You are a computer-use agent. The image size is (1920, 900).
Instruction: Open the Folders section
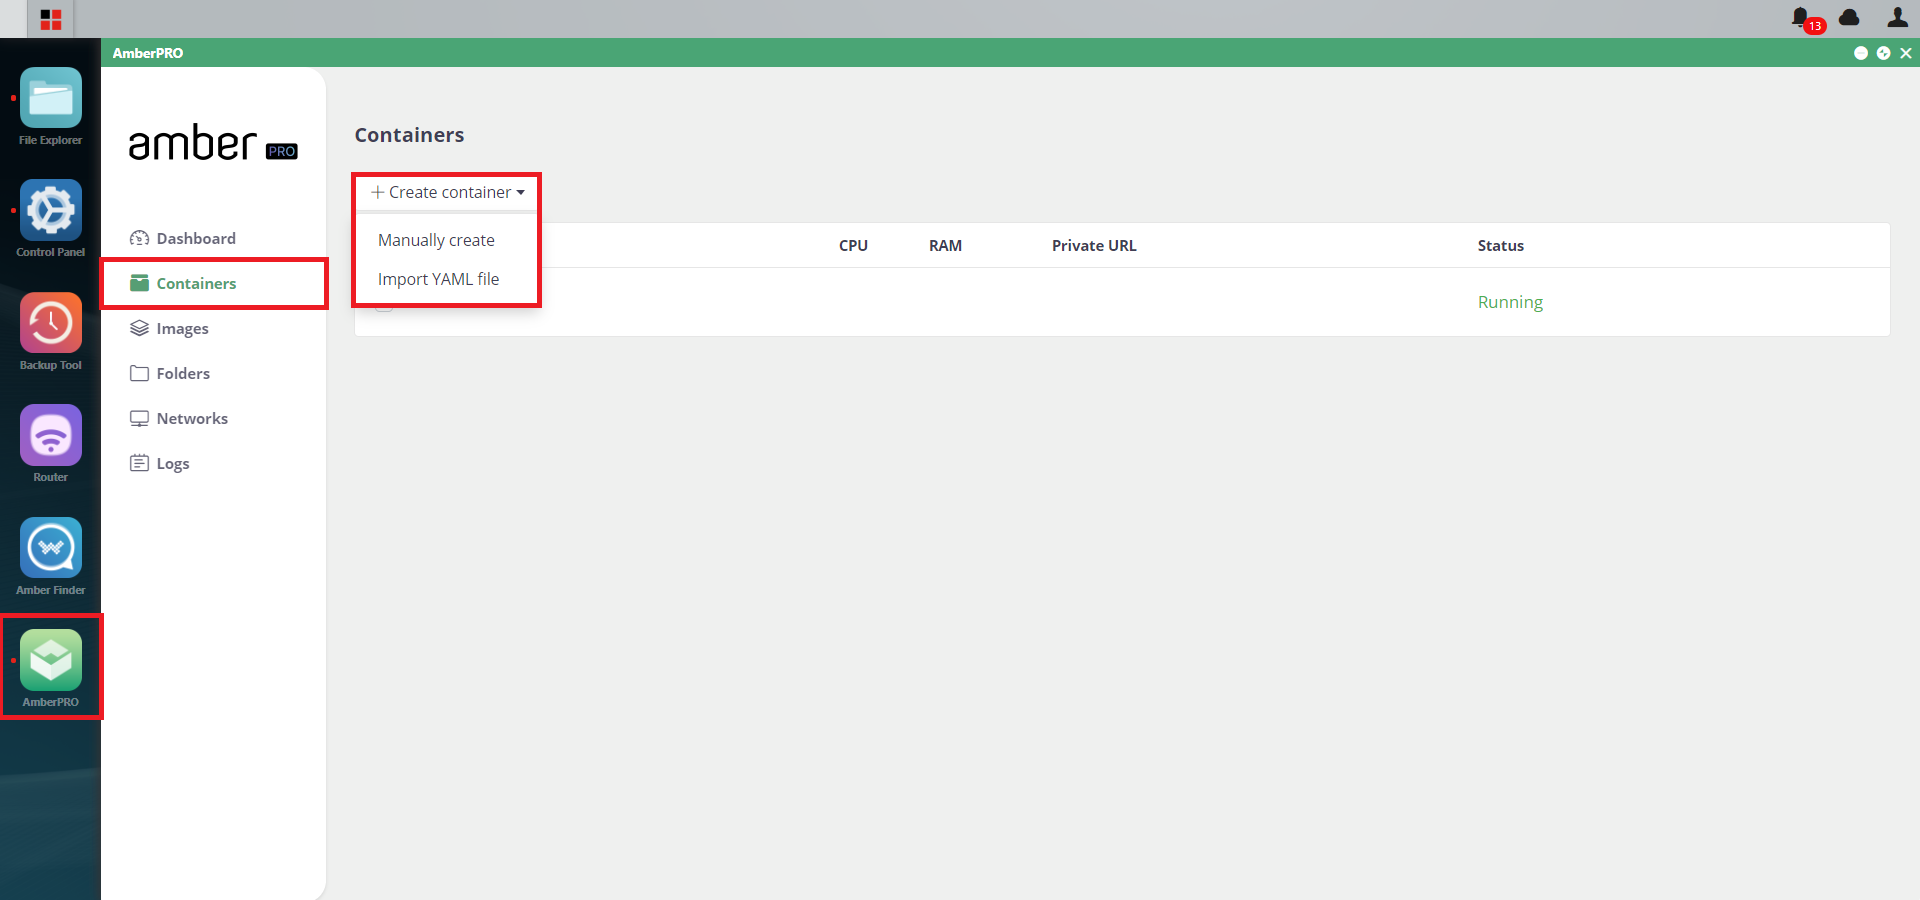[170, 373]
